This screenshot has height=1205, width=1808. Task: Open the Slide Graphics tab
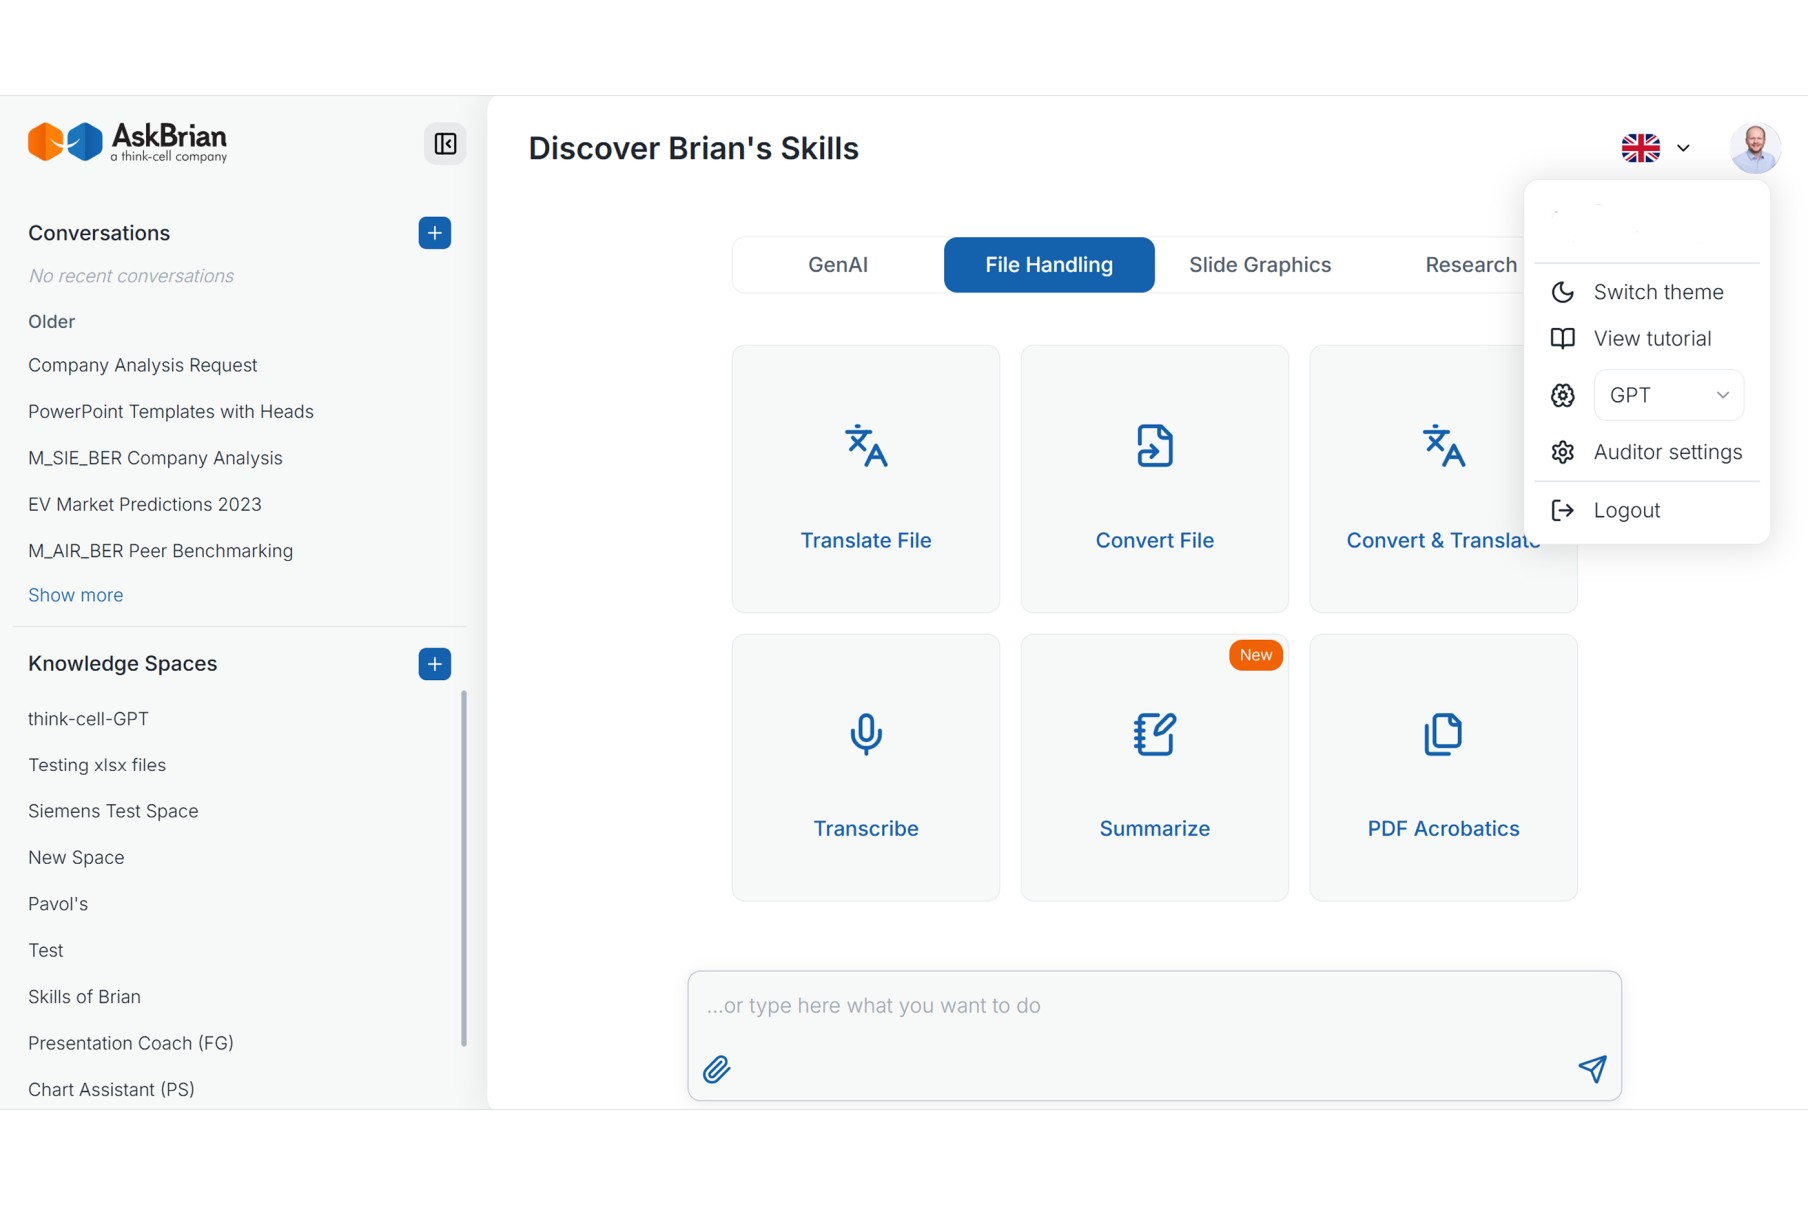[x=1260, y=265]
